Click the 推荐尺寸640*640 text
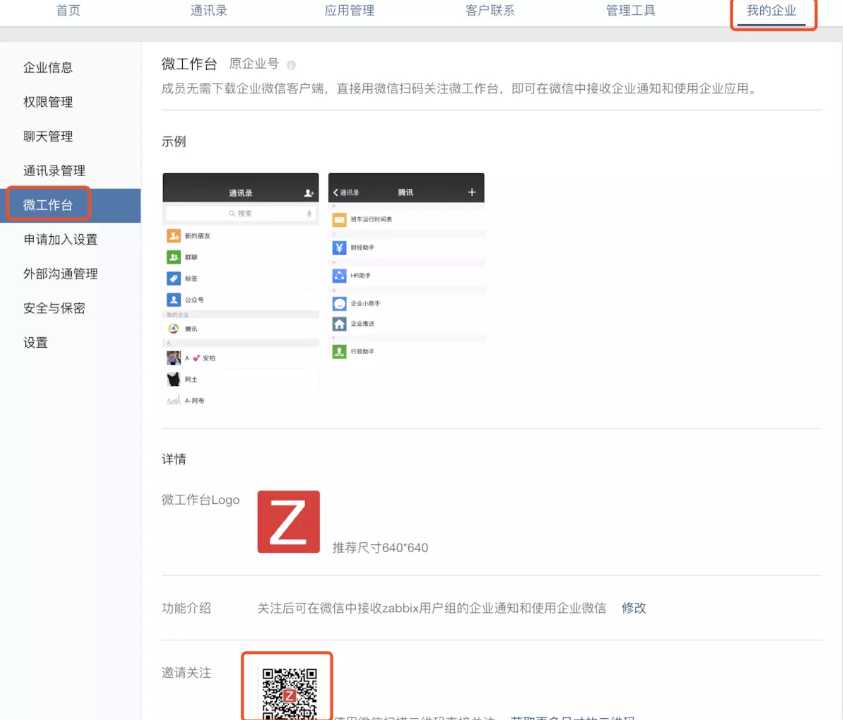The image size is (843, 720). tap(380, 548)
